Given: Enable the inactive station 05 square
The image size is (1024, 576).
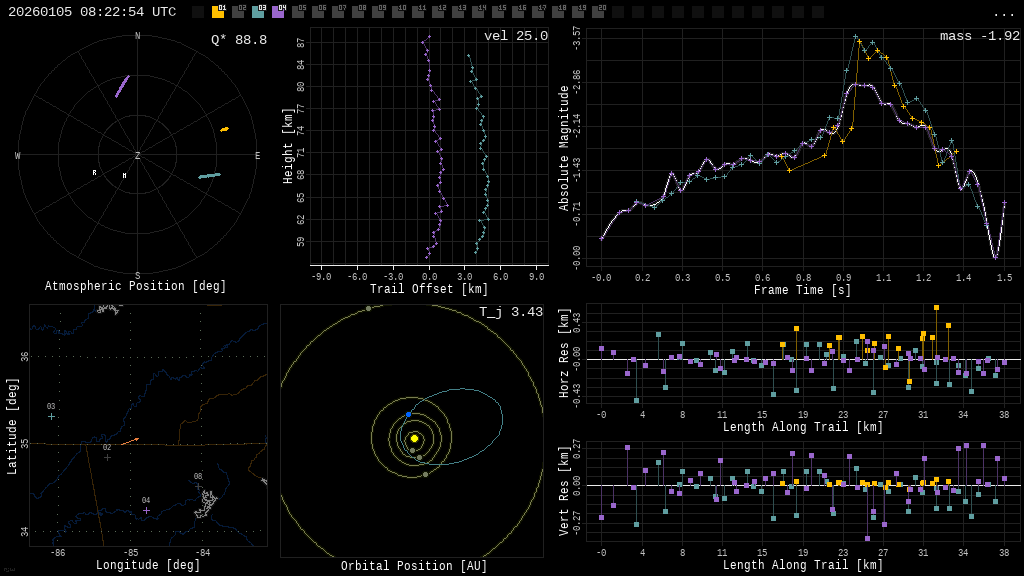Looking at the screenshot, I should (298, 12).
